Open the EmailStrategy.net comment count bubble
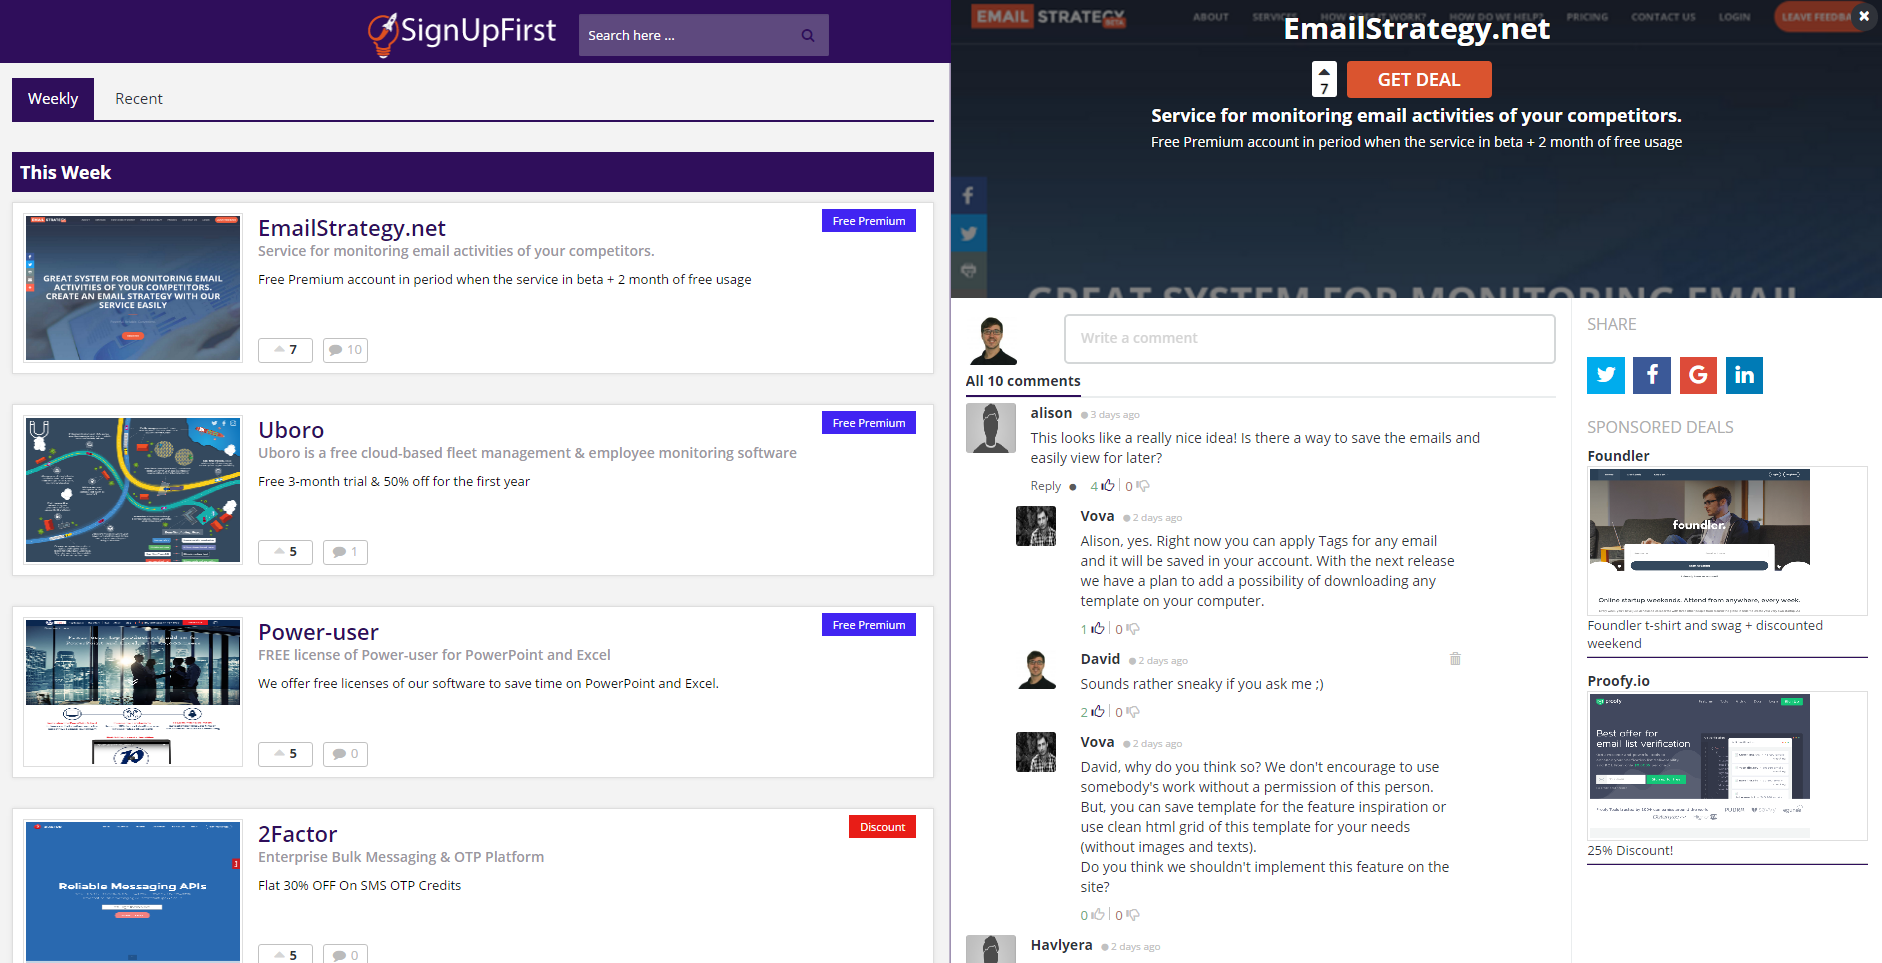1882x963 pixels. point(345,350)
